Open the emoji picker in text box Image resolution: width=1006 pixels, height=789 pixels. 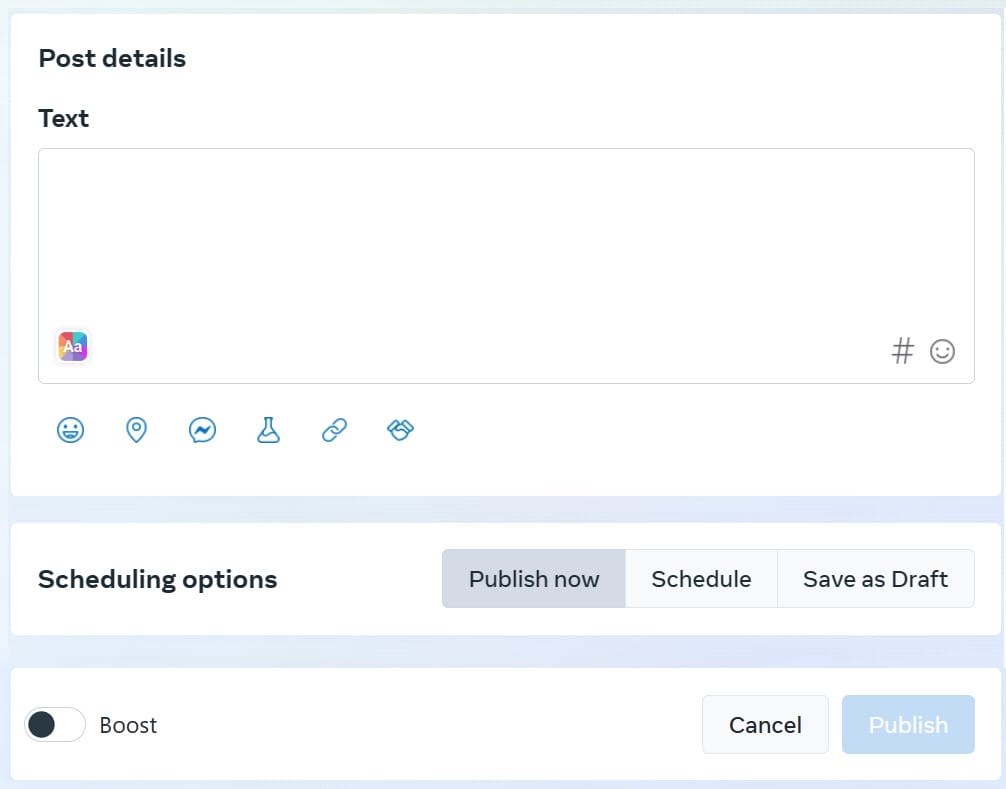point(942,351)
